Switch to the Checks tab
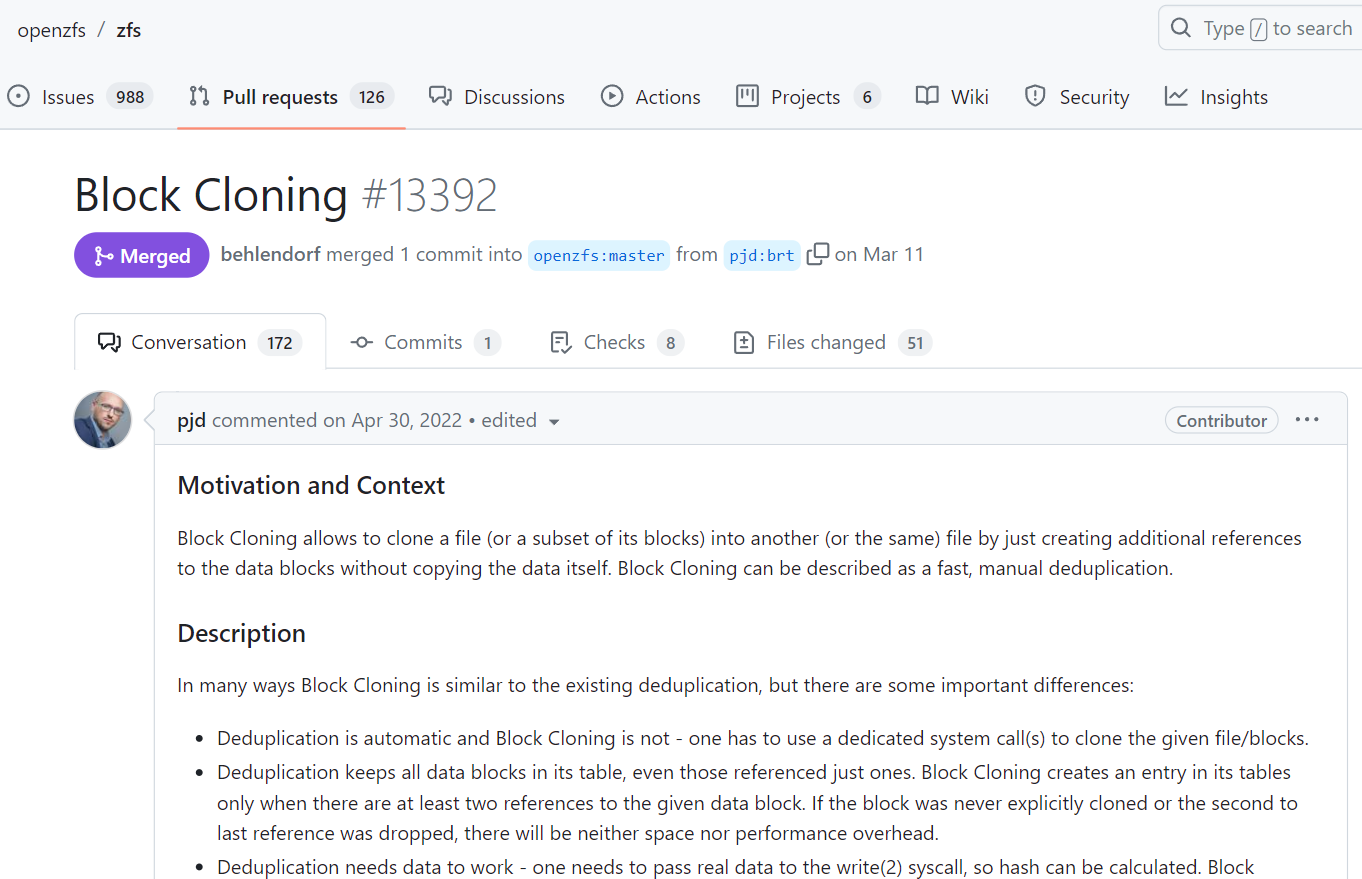The width and height of the screenshot is (1362, 879). (x=617, y=342)
